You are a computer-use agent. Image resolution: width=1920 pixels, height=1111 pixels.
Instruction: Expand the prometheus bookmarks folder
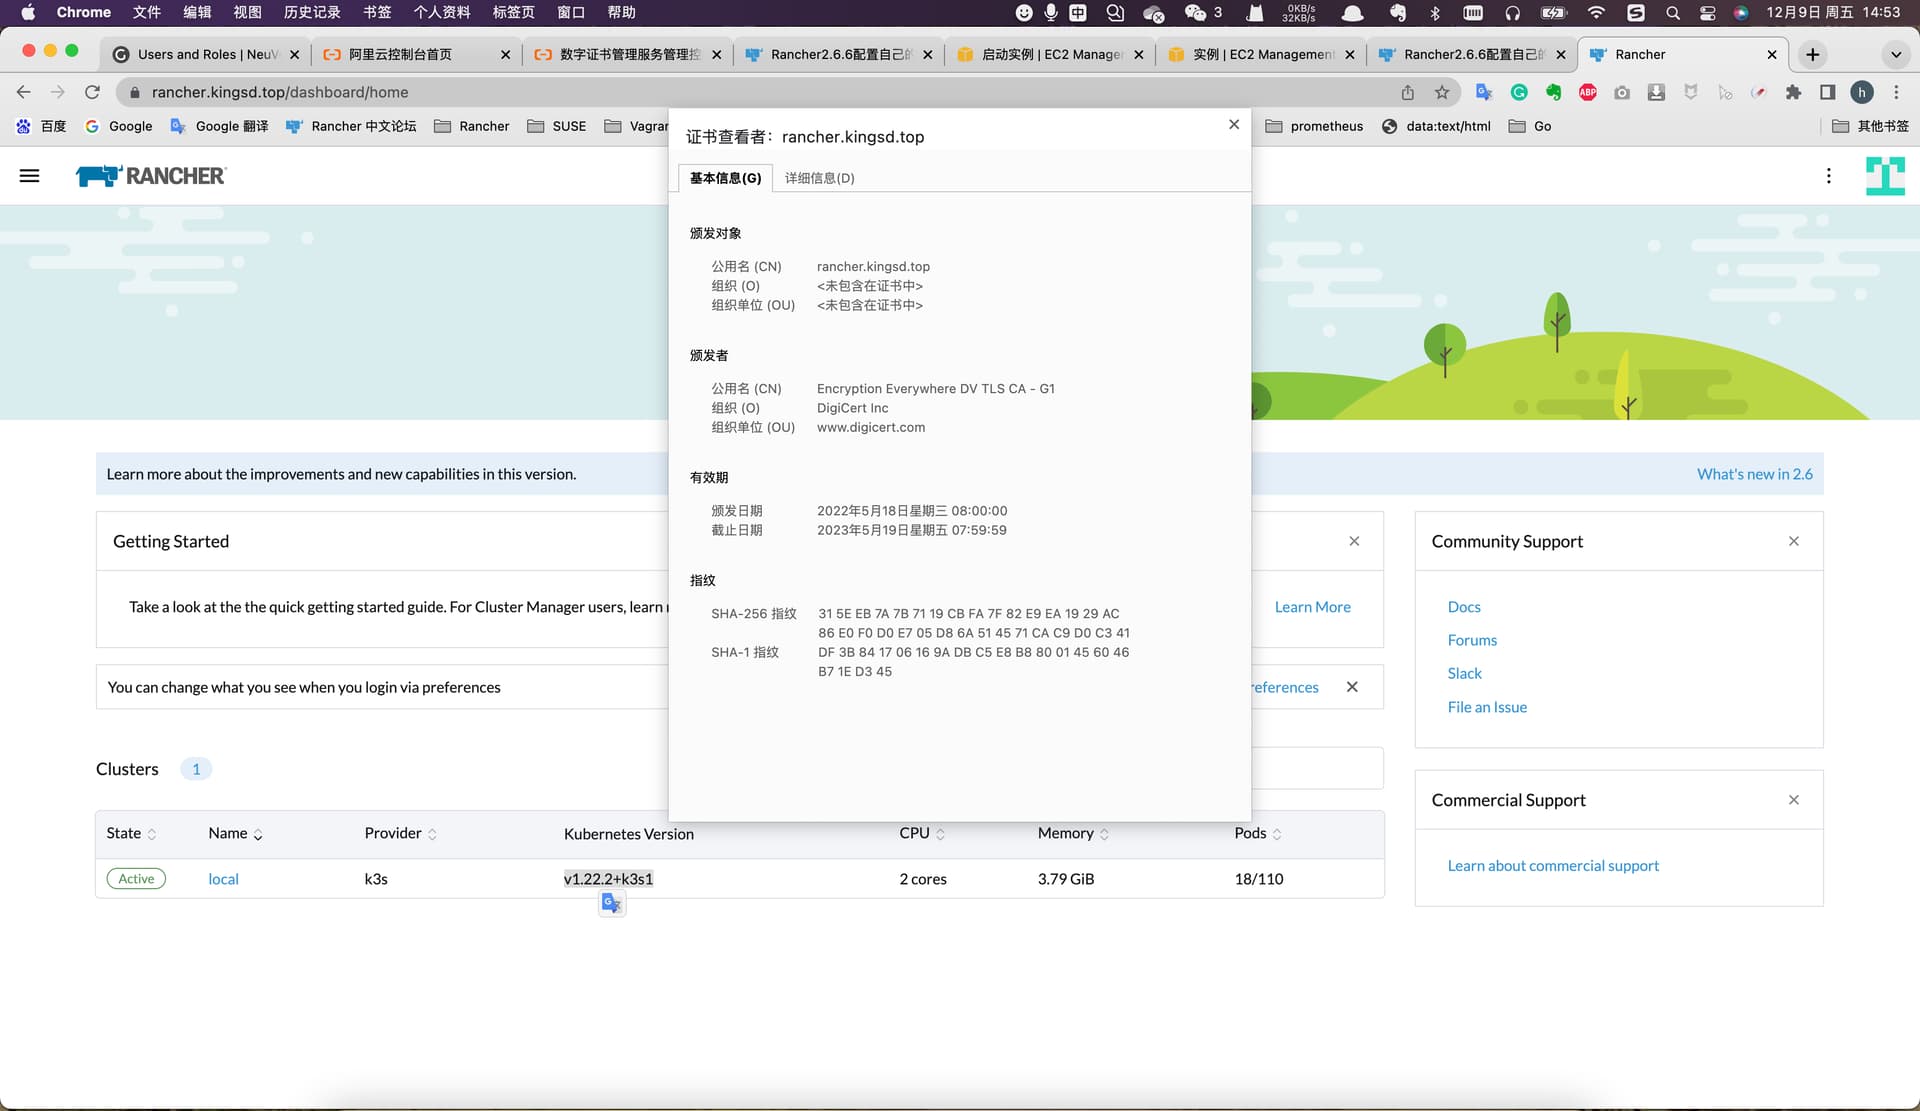pyautogui.click(x=1314, y=126)
